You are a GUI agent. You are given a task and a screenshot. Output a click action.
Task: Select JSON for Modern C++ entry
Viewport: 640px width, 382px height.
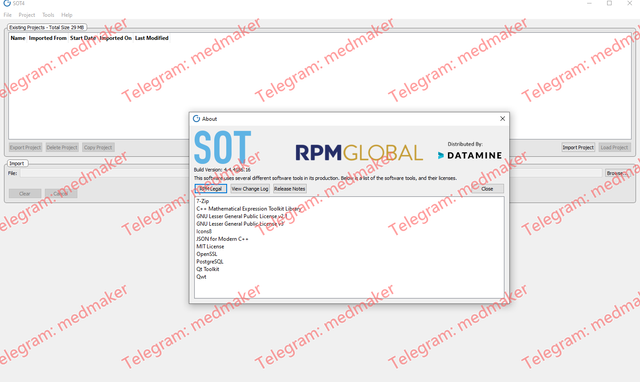[222, 239]
